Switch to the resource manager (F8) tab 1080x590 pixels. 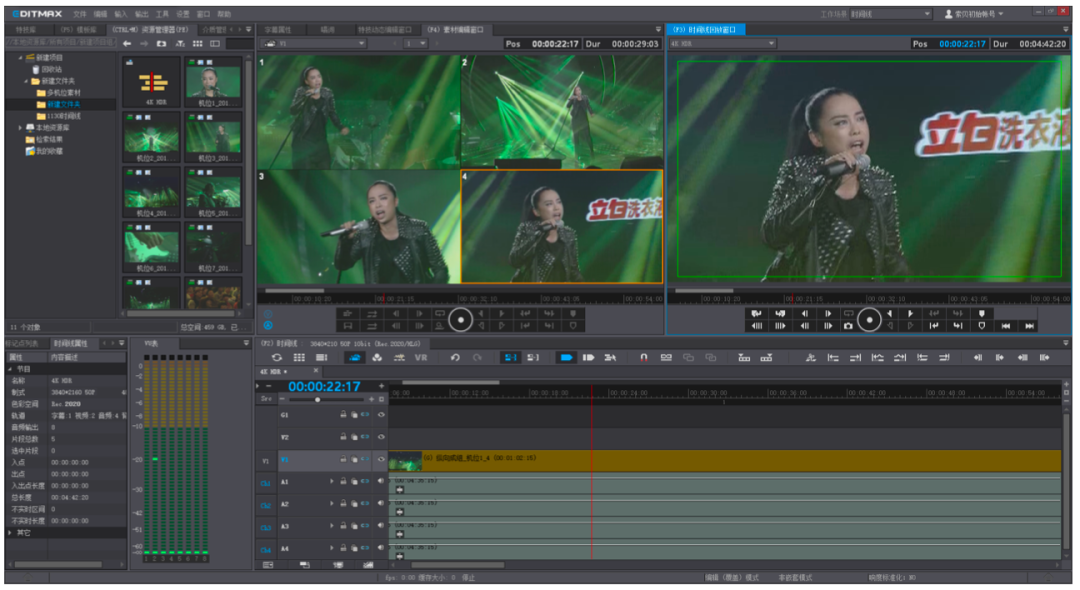[x=150, y=30]
